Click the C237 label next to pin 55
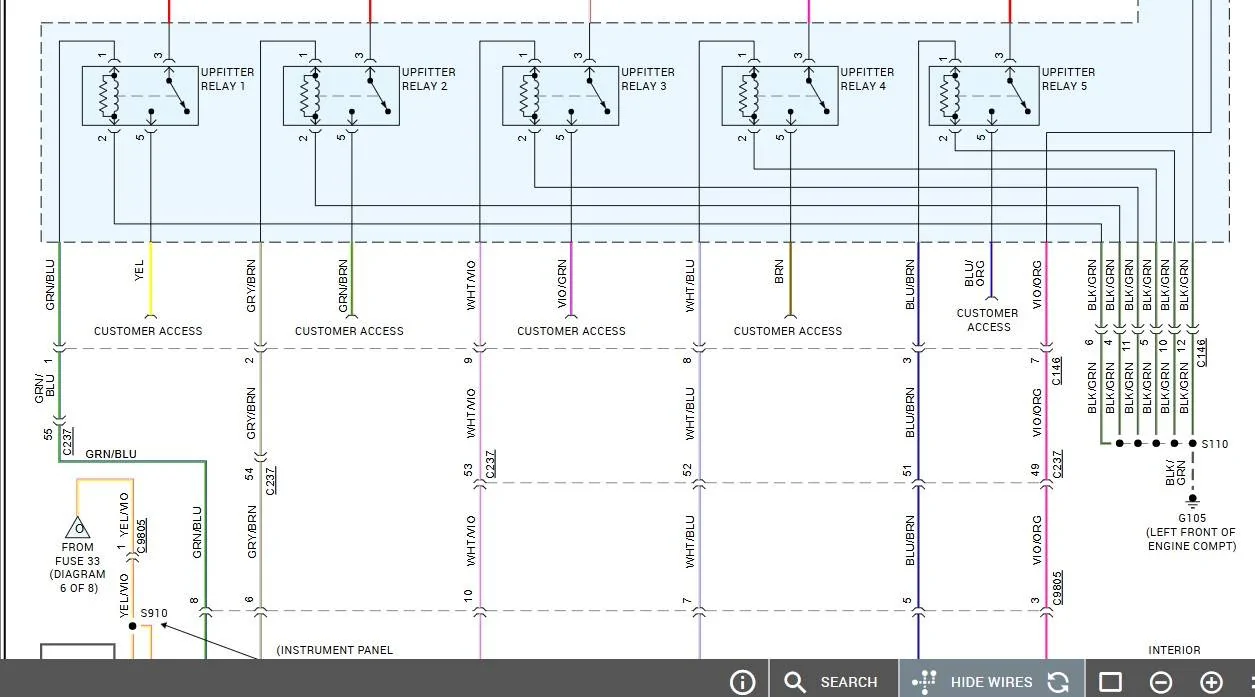1255x697 pixels. [68, 442]
